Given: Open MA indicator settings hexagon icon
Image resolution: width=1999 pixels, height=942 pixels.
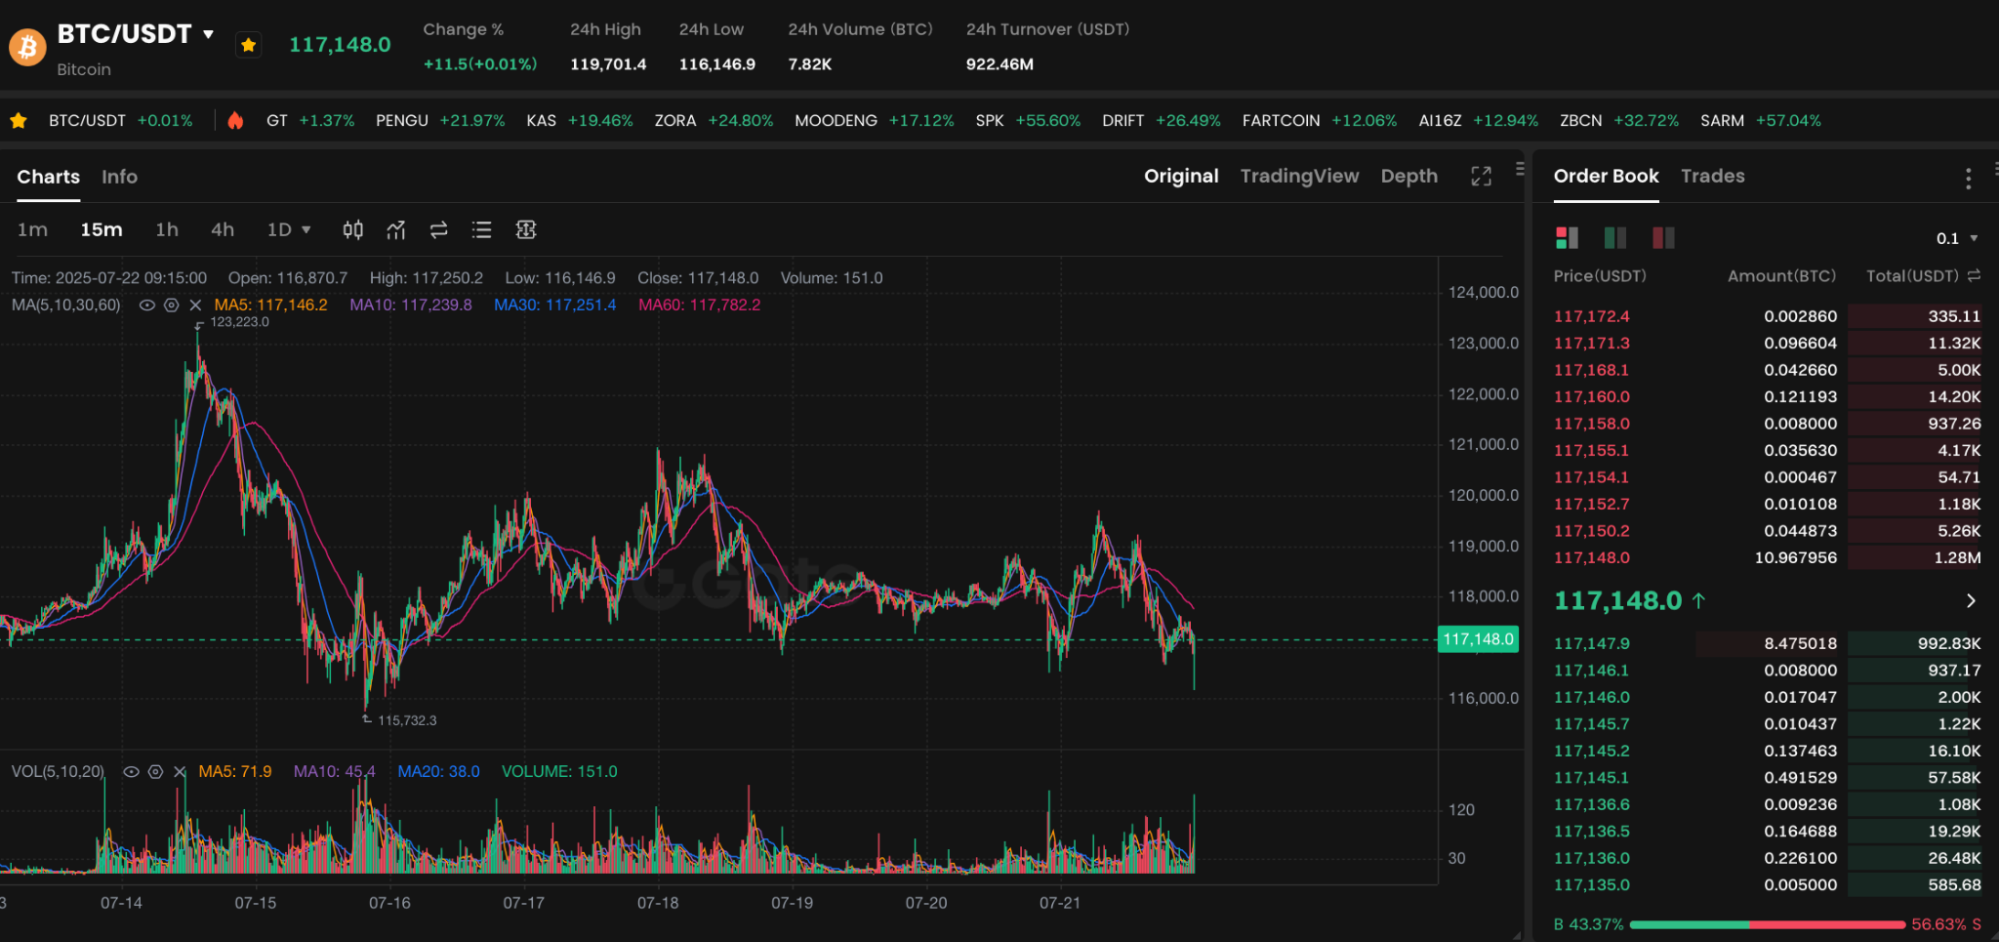Looking at the screenshot, I should point(171,305).
